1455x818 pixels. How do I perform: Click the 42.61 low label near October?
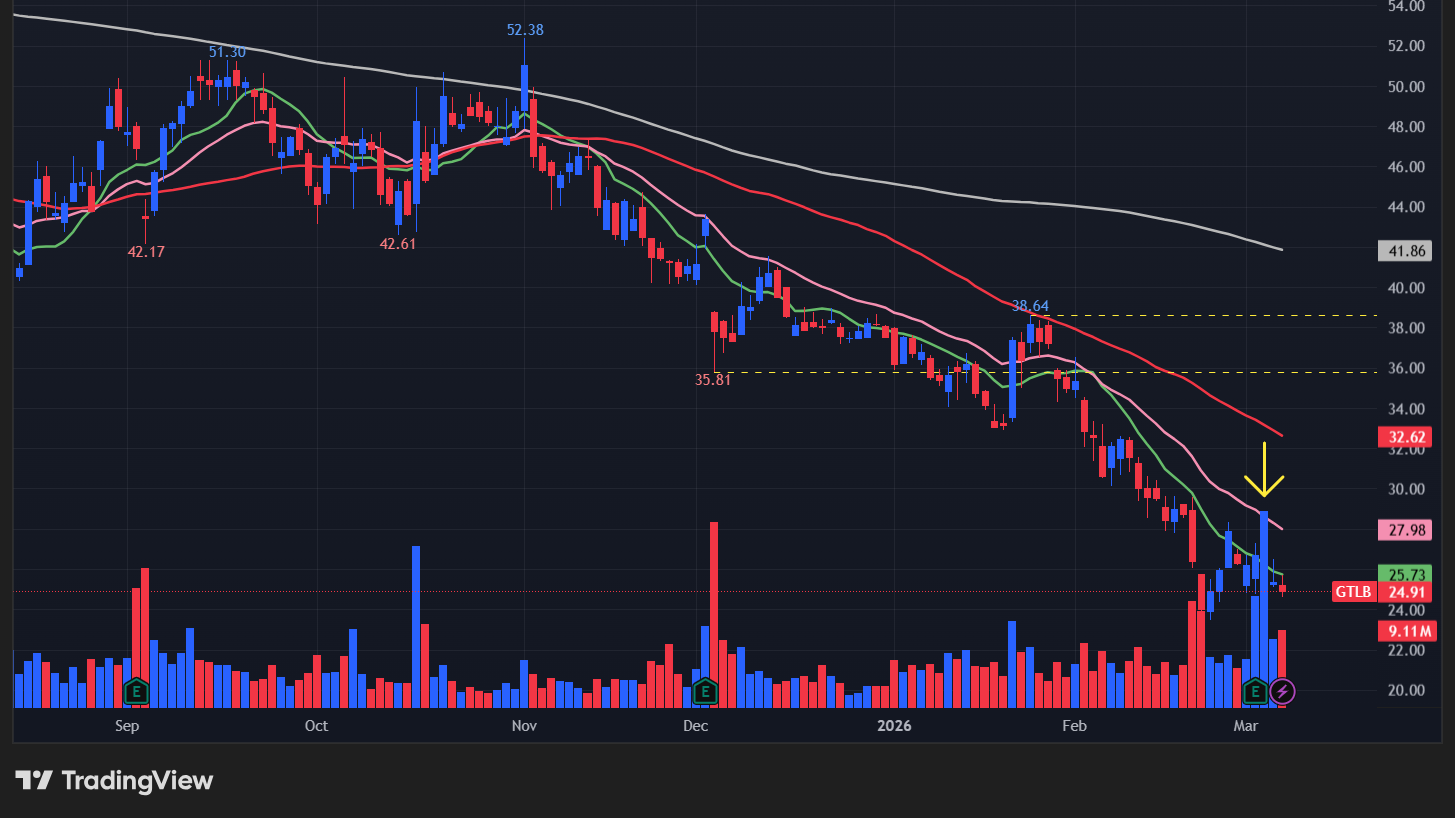[398, 242]
